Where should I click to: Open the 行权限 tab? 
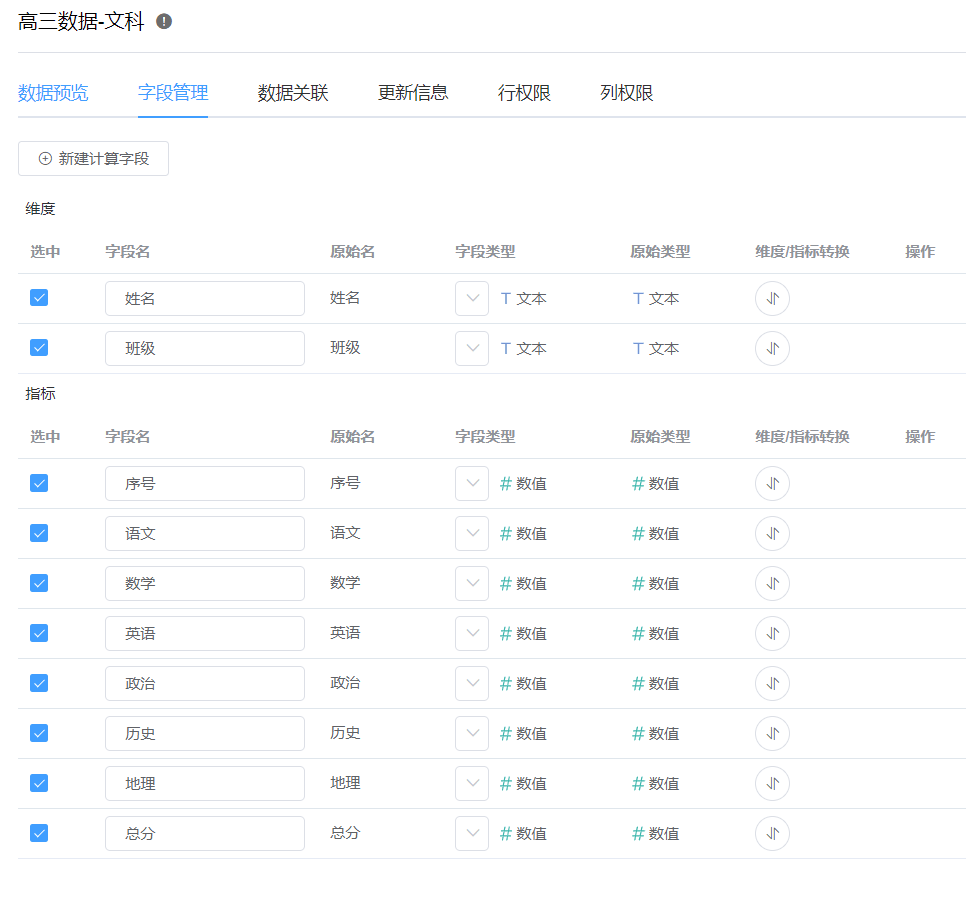524,92
